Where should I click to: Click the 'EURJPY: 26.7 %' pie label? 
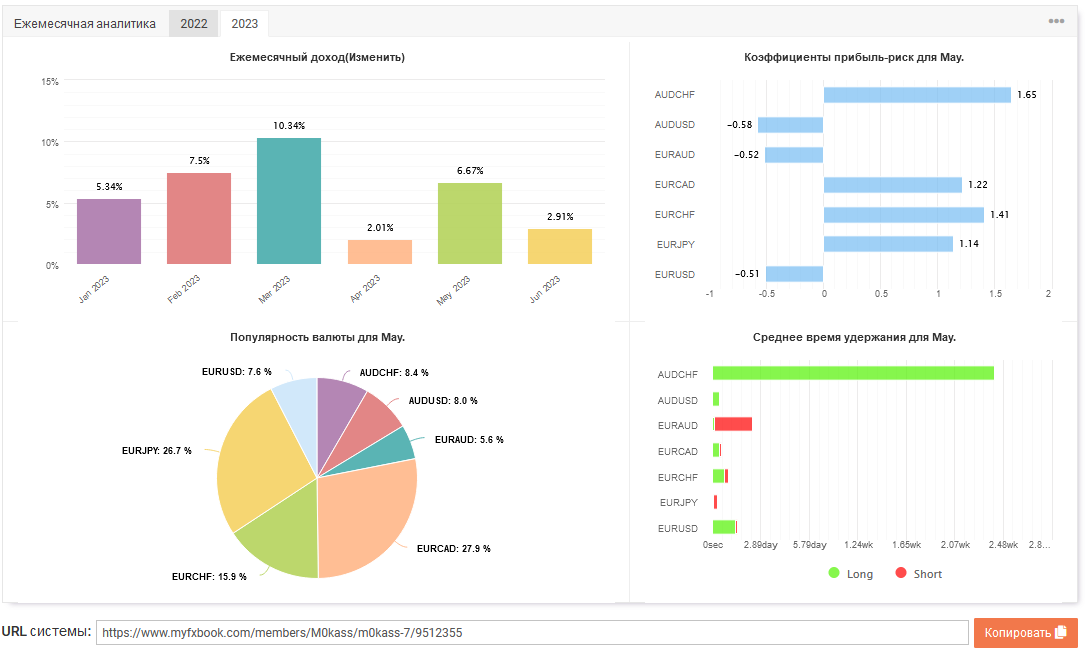point(157,451)
